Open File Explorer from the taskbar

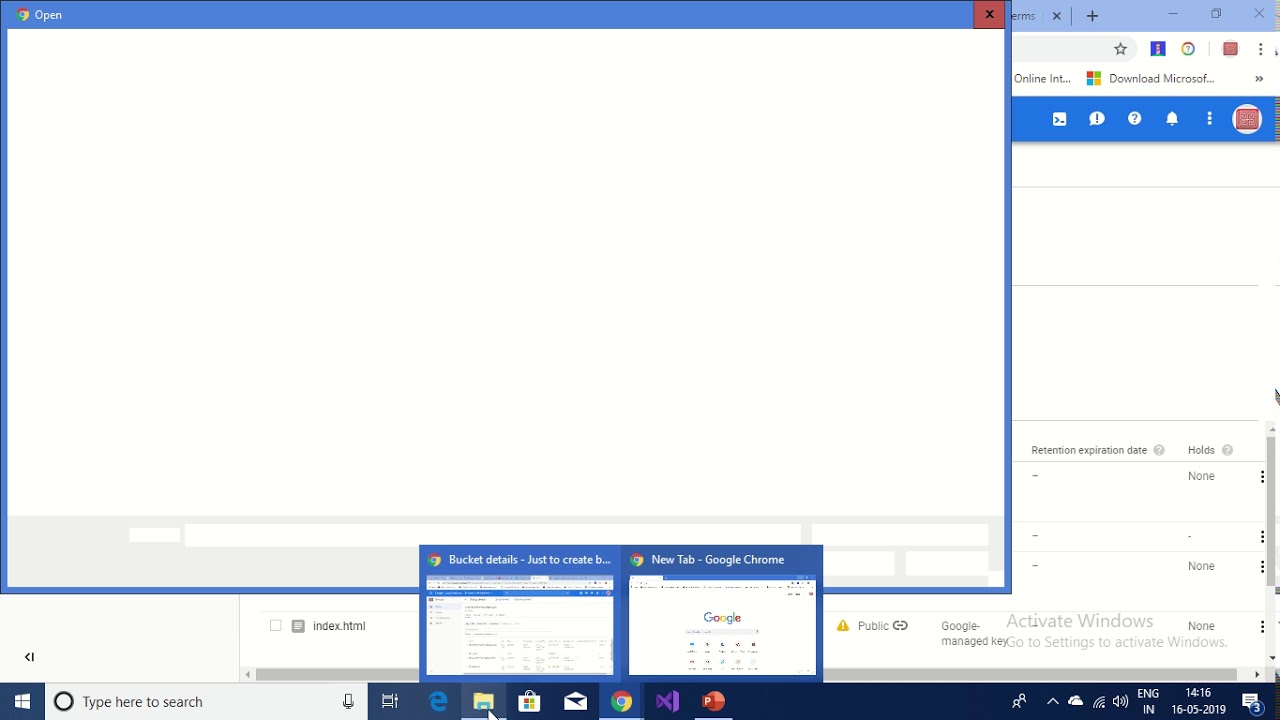coord(483,702)
